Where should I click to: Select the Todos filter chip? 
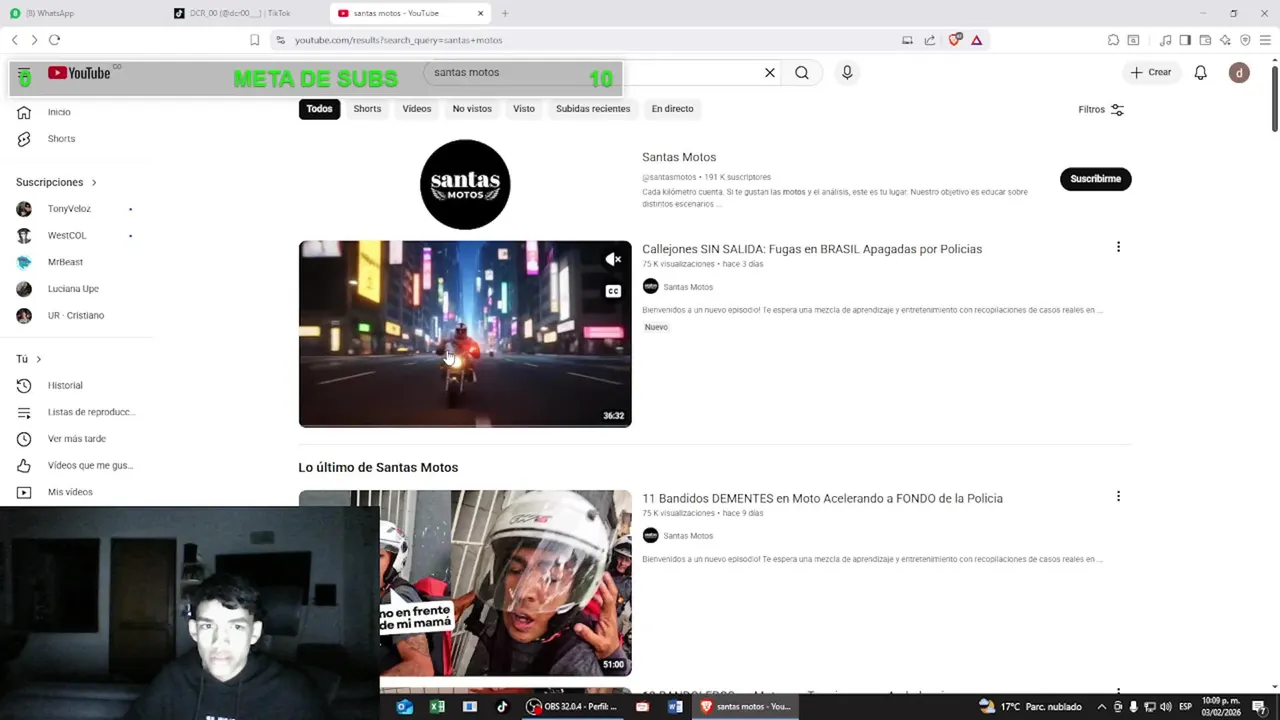(319, 109)
